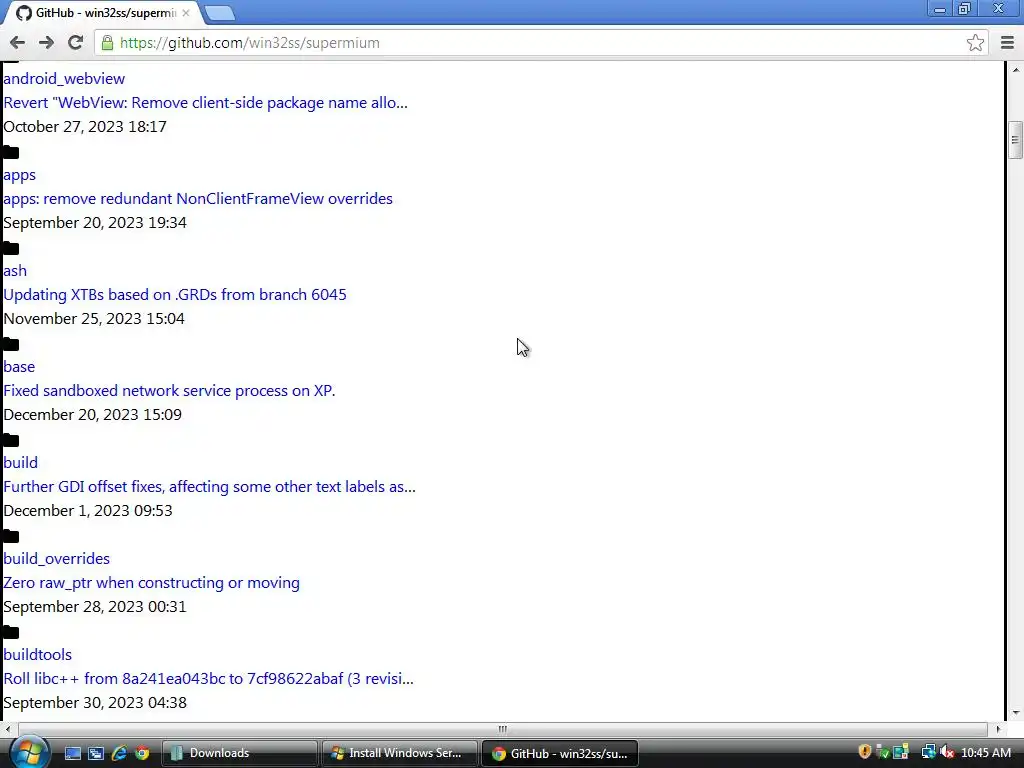1024x768 pixels.
Task: Click the tray icon left of network
Action: [x=901, y=752]
